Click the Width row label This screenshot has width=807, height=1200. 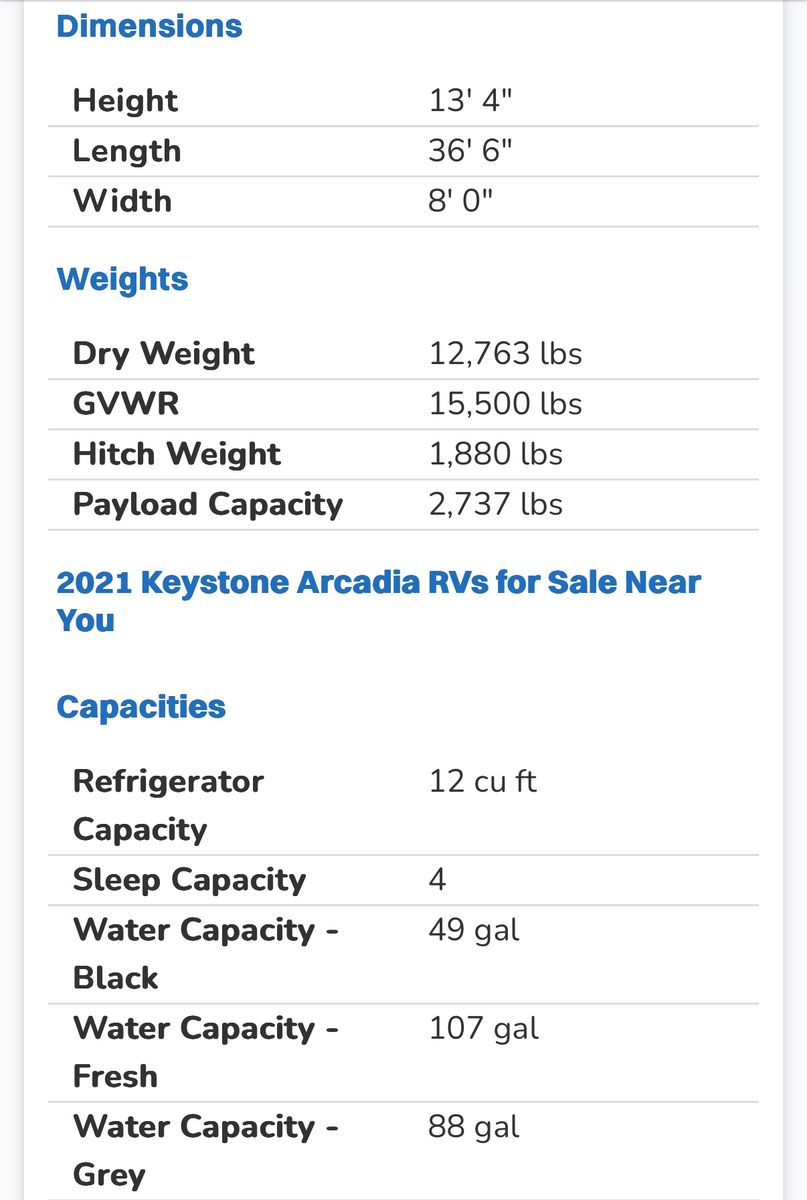tap(122, 201)
